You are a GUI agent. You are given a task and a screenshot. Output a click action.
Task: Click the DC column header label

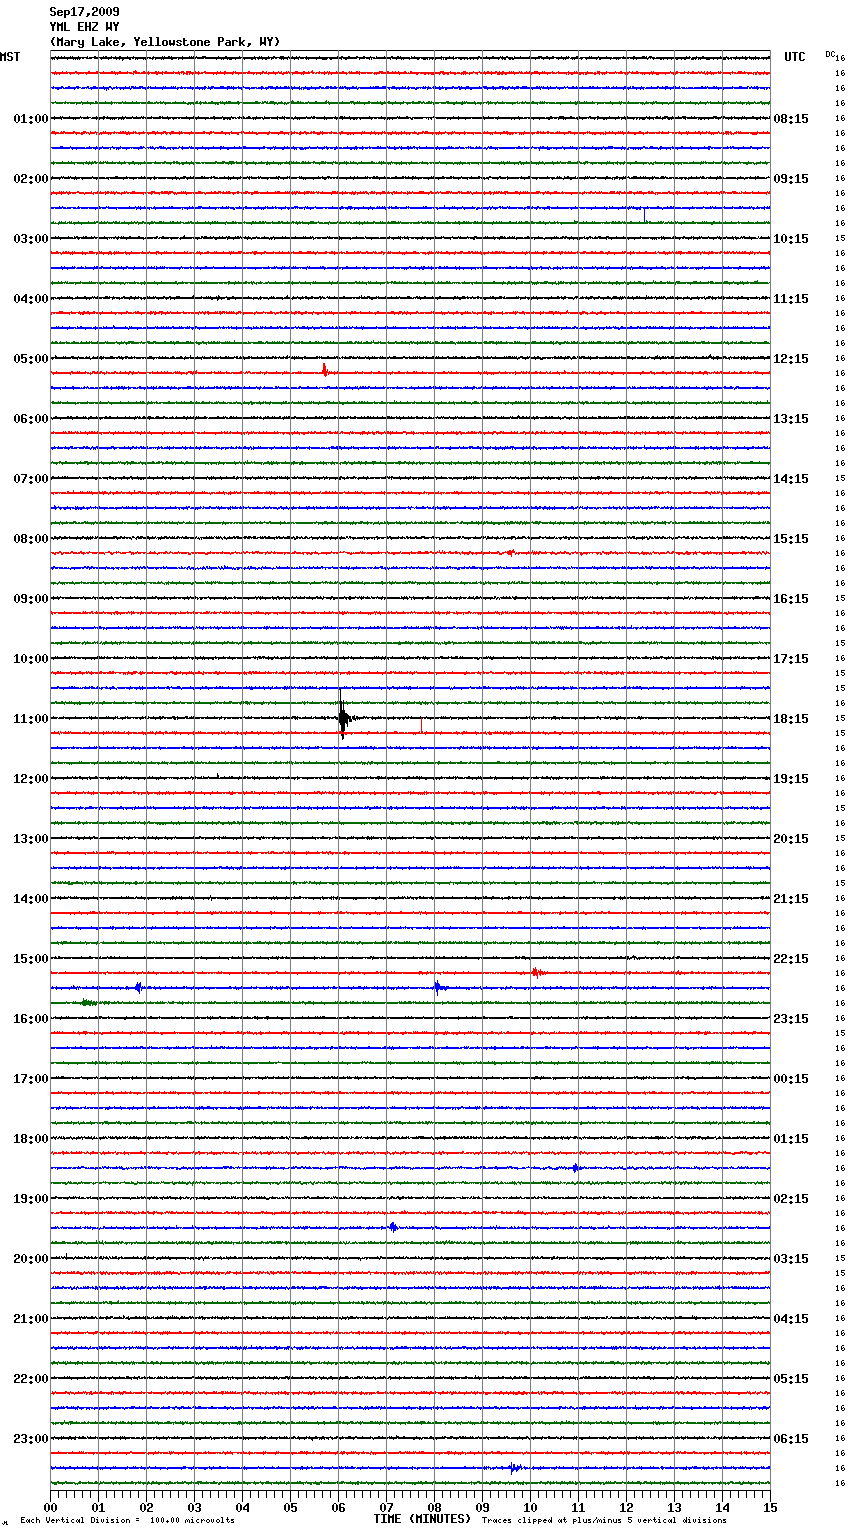point(830,54)
